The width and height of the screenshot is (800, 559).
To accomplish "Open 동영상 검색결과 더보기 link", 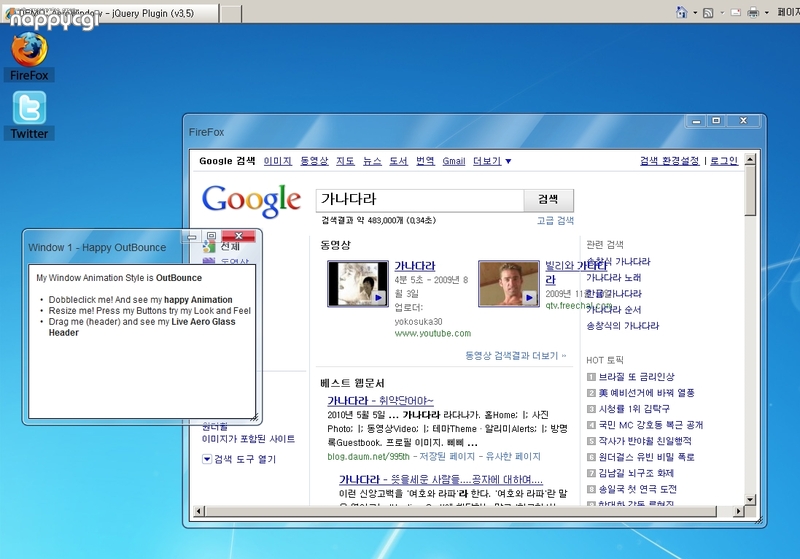I will 515,355.
